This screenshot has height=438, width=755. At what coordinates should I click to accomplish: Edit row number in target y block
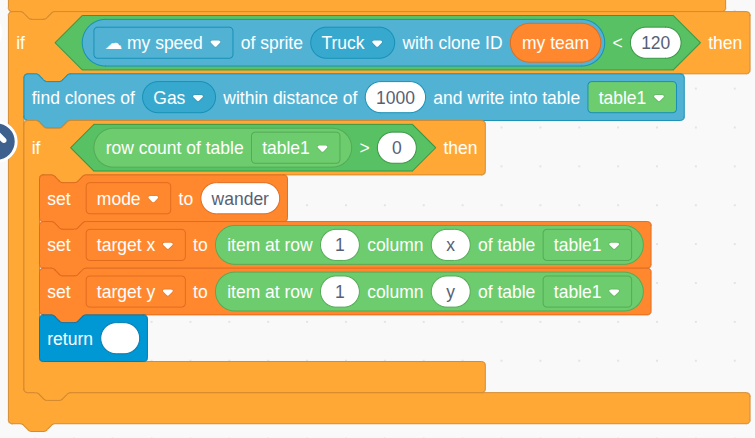tap(339, 292)
